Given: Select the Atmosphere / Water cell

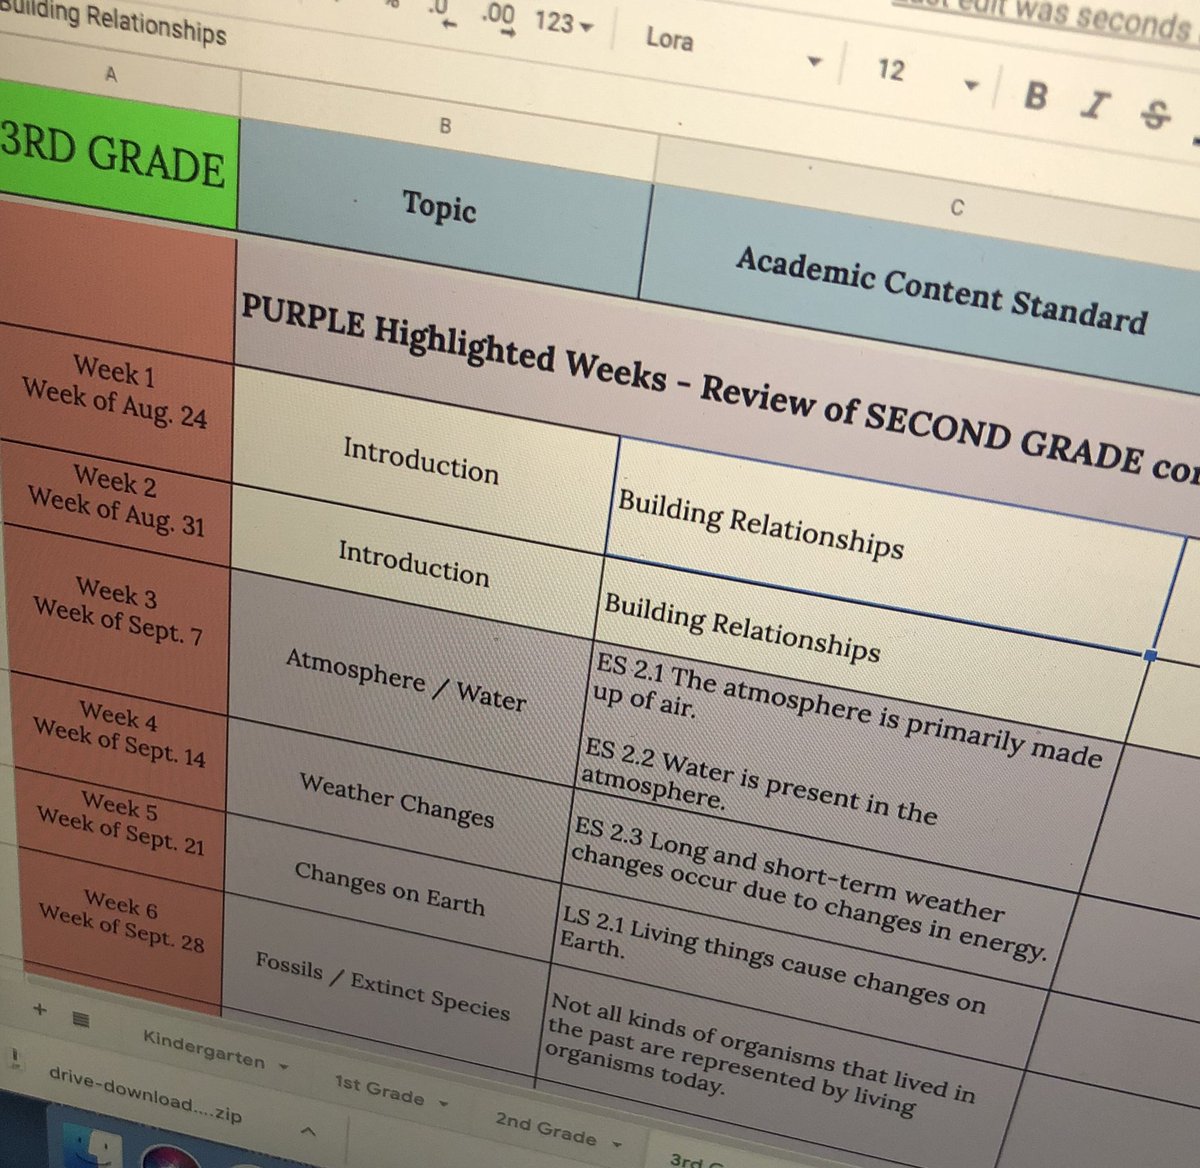Looking at the screenshot, I should point(405,680).
